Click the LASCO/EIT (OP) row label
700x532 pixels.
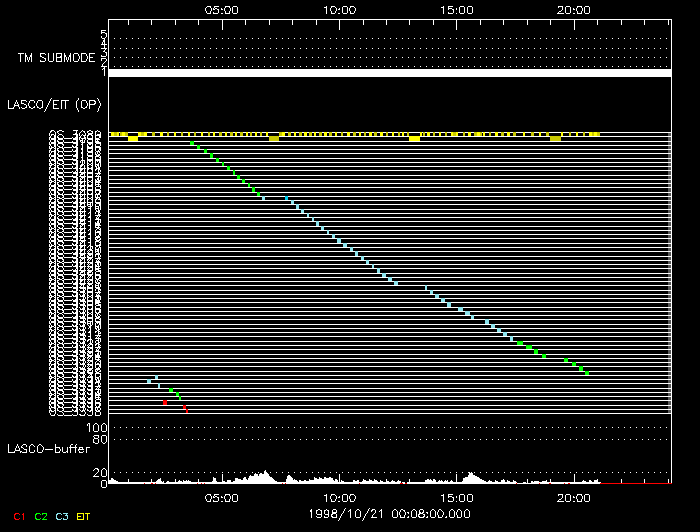click(56, 103)
